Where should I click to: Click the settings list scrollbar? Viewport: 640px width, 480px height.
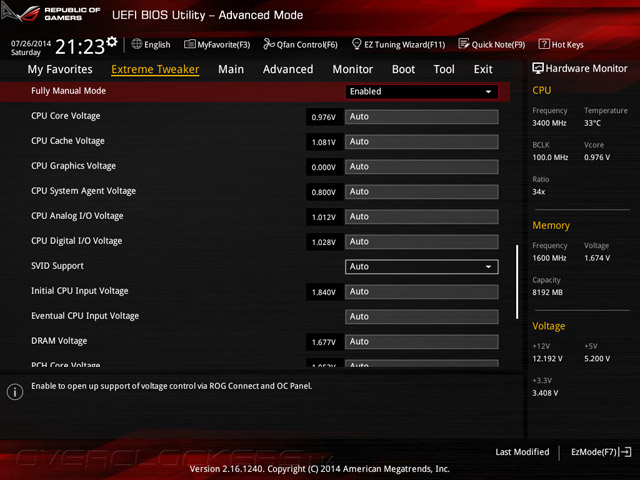[517, 282]
